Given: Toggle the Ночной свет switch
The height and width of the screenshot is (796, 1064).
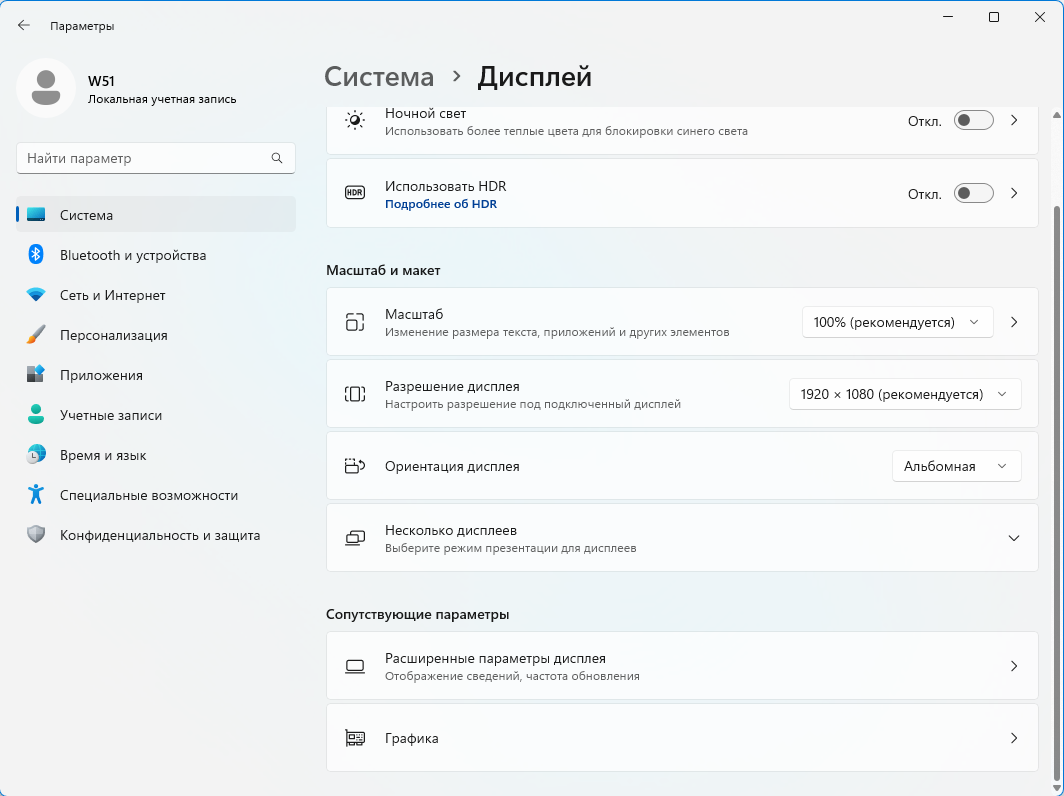Looking at the screenshot, I should pyautogui.click(x=974, y=121).
